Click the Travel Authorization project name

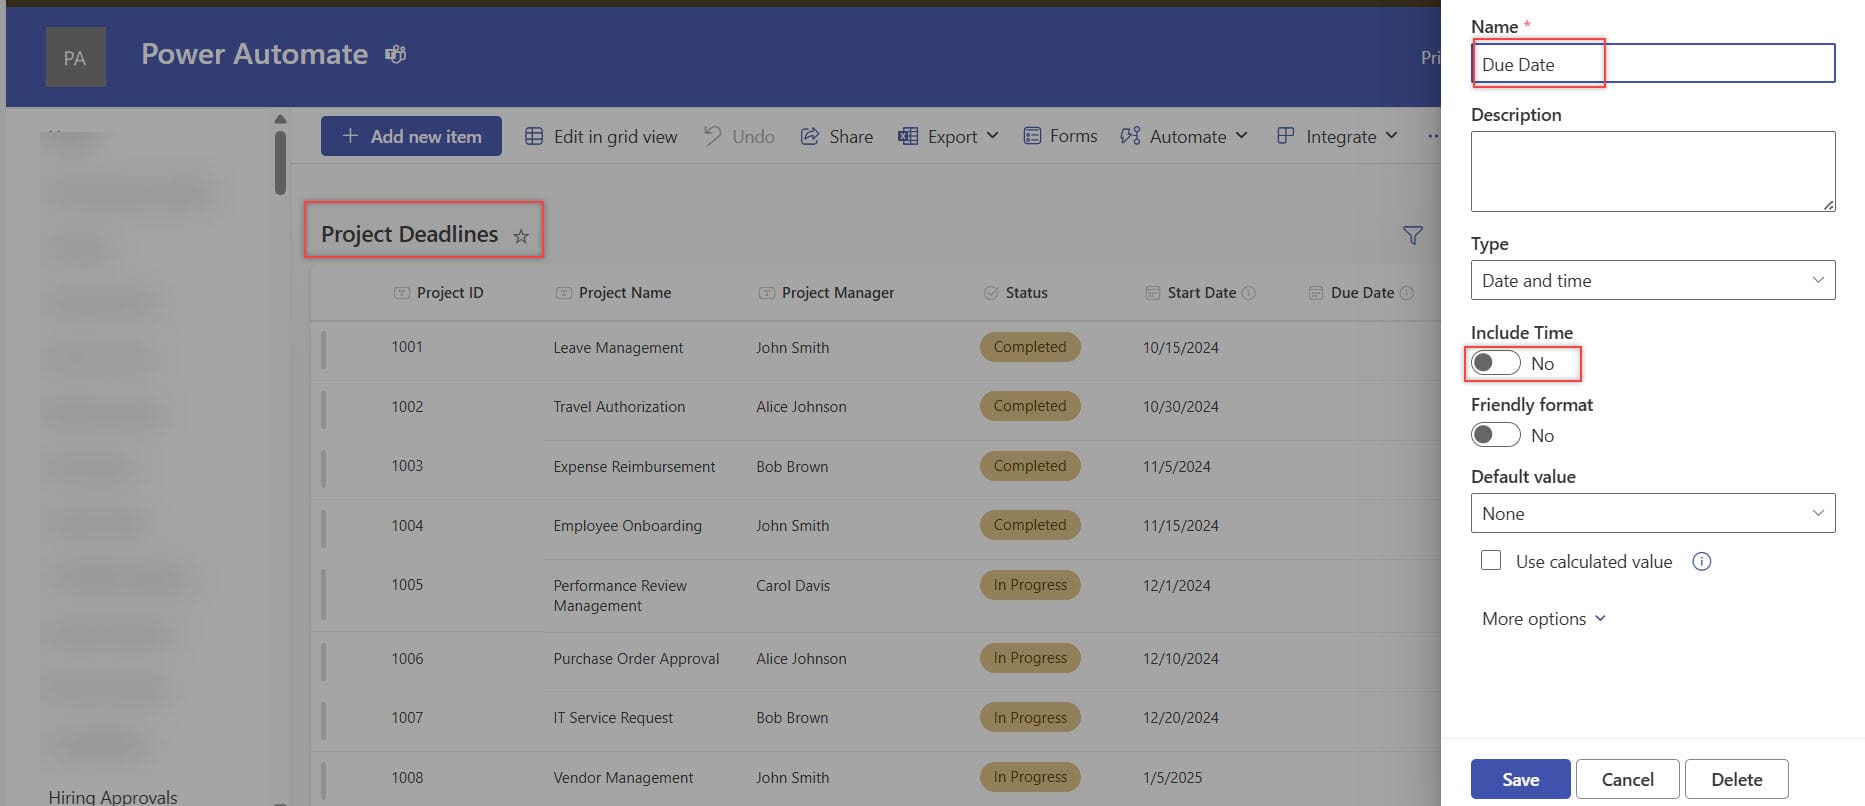(619, 407)
